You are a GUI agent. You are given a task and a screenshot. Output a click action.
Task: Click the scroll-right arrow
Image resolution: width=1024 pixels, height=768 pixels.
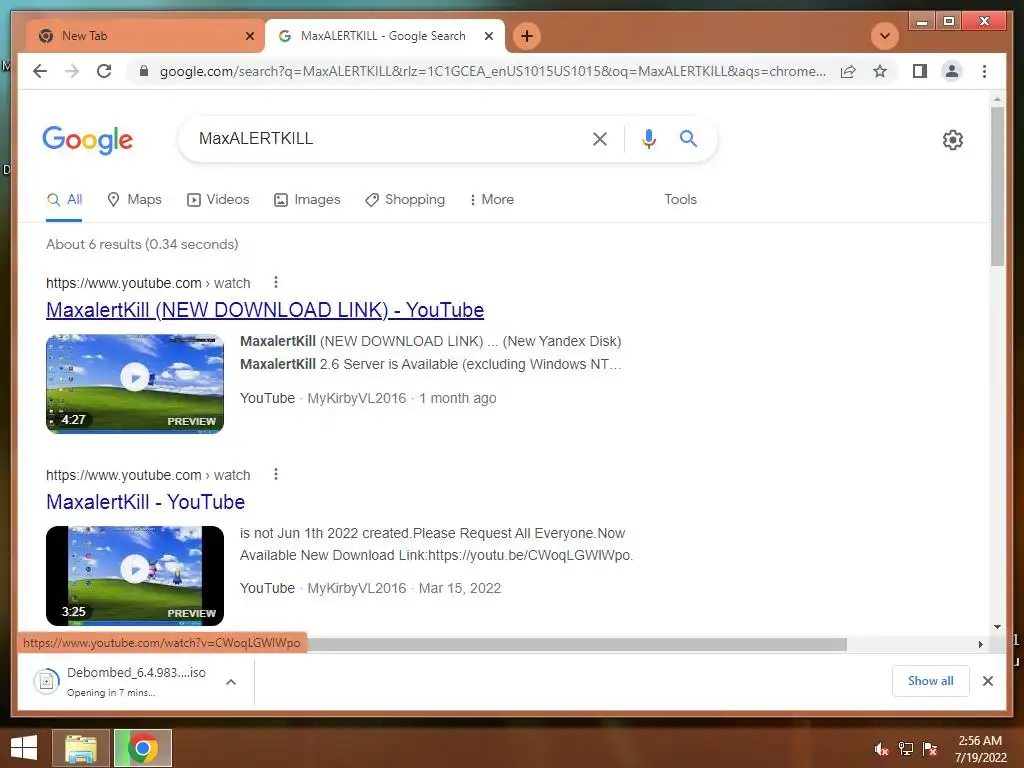coord(980,645)
